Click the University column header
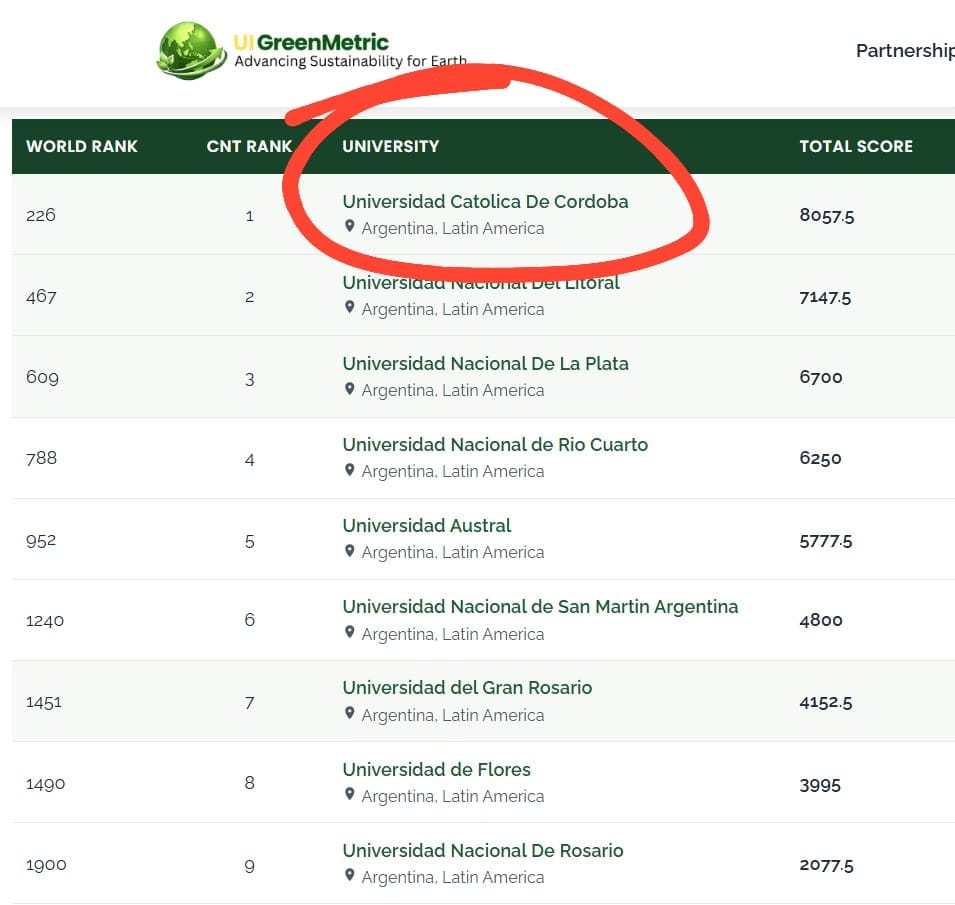 tap(390, 146)
